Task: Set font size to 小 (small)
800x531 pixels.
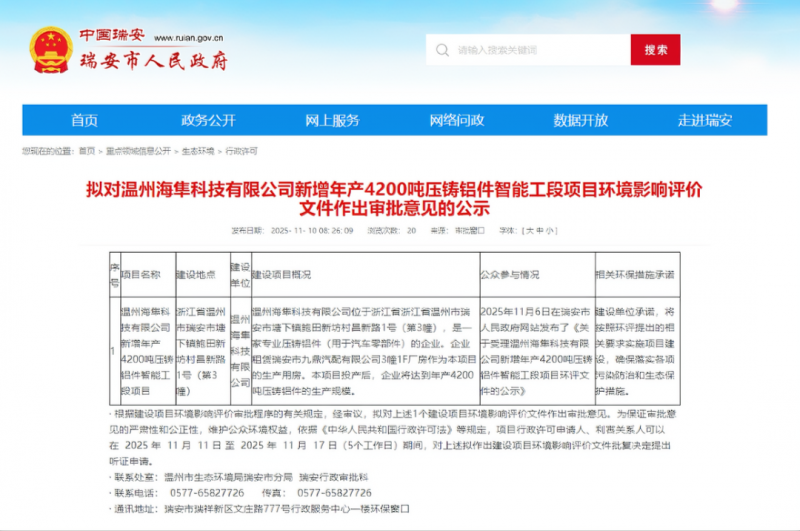Action: [551, 230]
